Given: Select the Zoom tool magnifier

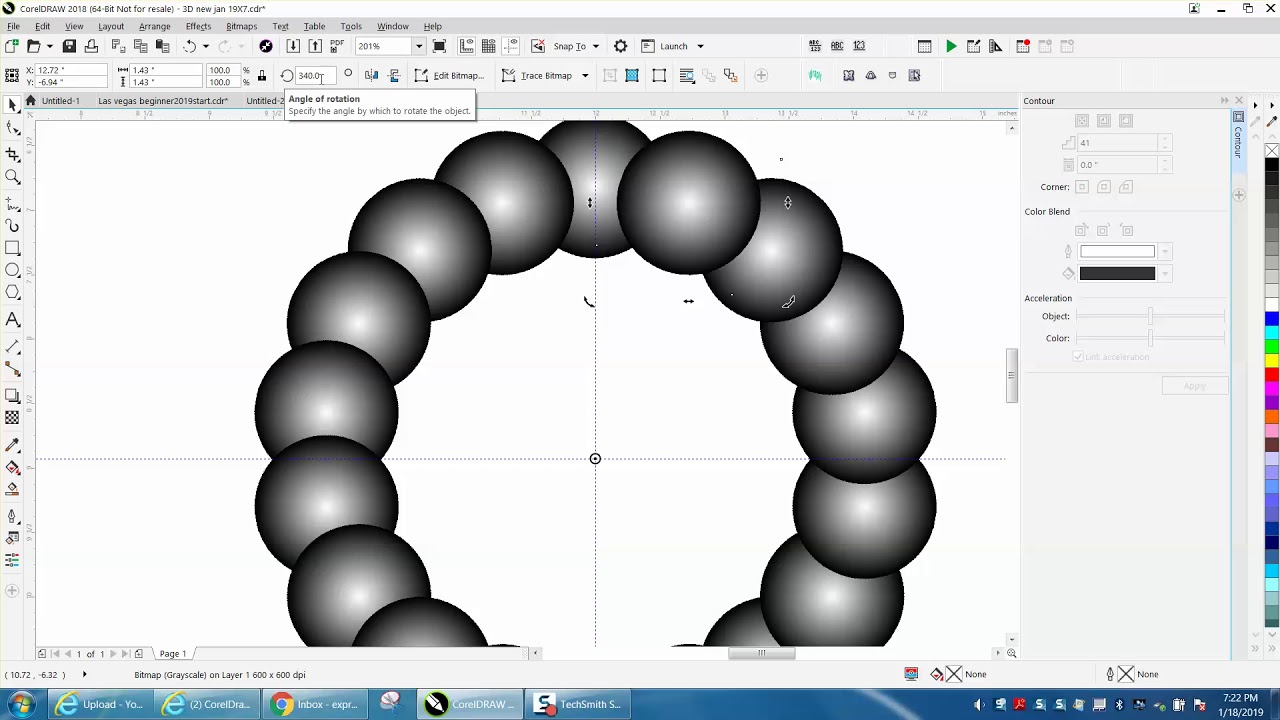Looking at the screenshot, I should click(12, 177).
